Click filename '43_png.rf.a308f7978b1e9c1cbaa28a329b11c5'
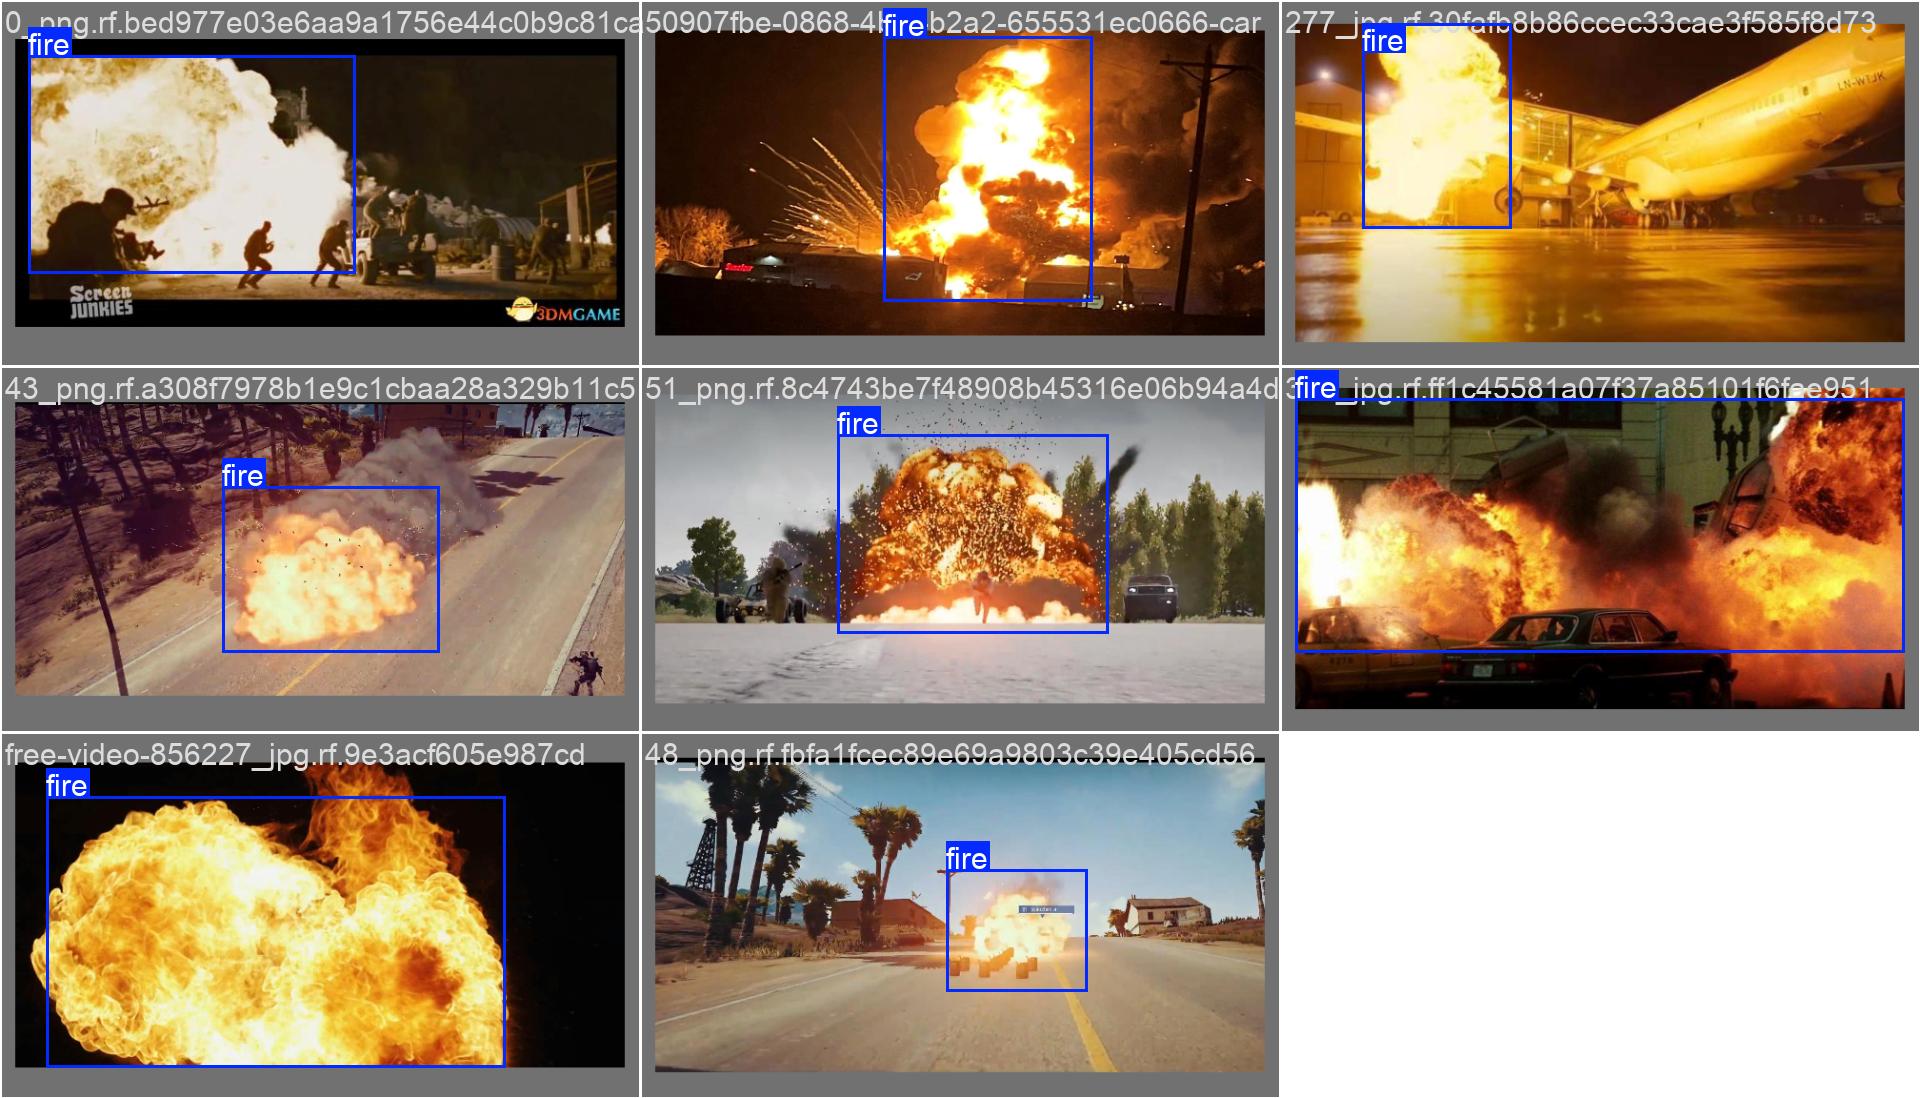 coord(320,388)
